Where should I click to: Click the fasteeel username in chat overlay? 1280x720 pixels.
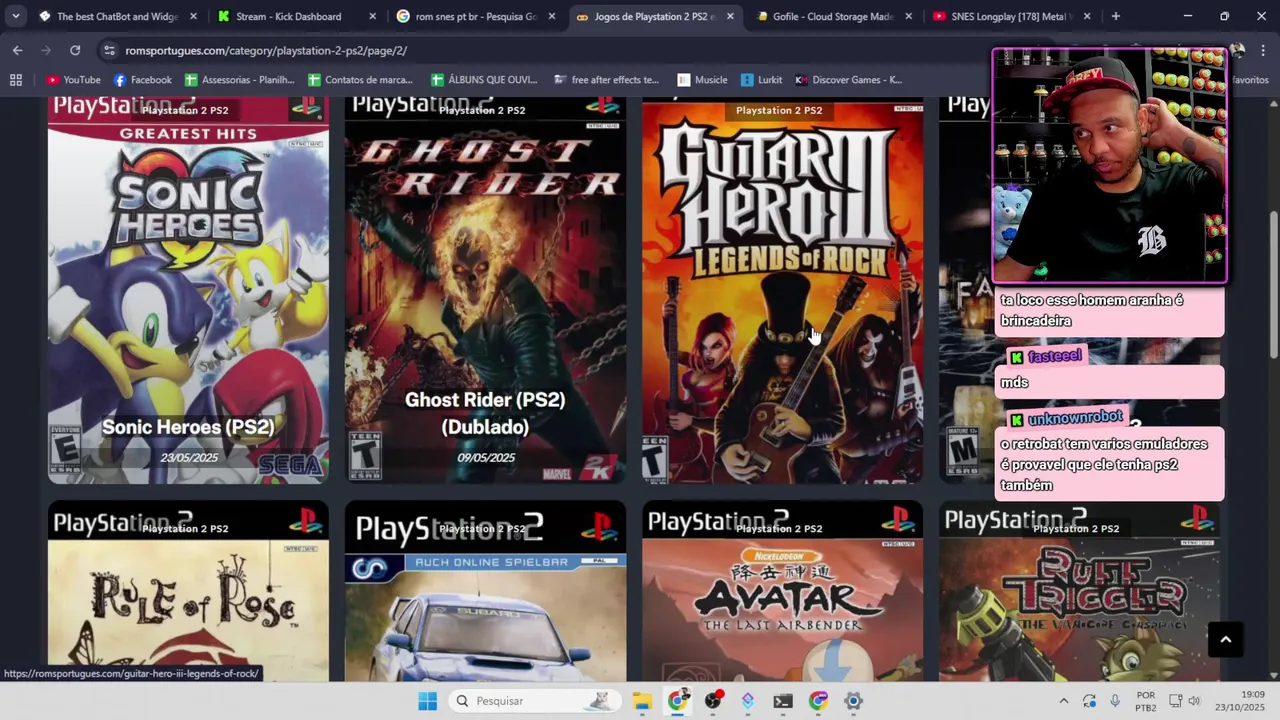[x=1055, y=356]
